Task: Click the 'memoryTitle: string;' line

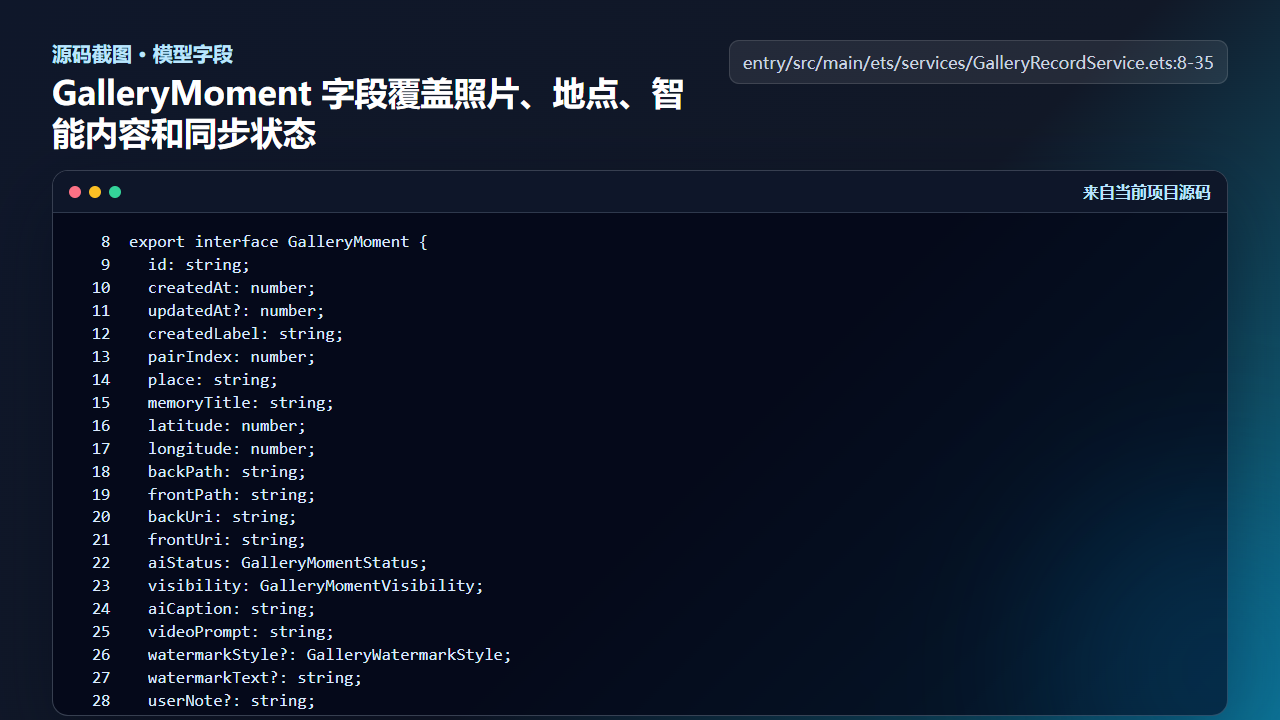Action: pos(241,403)
